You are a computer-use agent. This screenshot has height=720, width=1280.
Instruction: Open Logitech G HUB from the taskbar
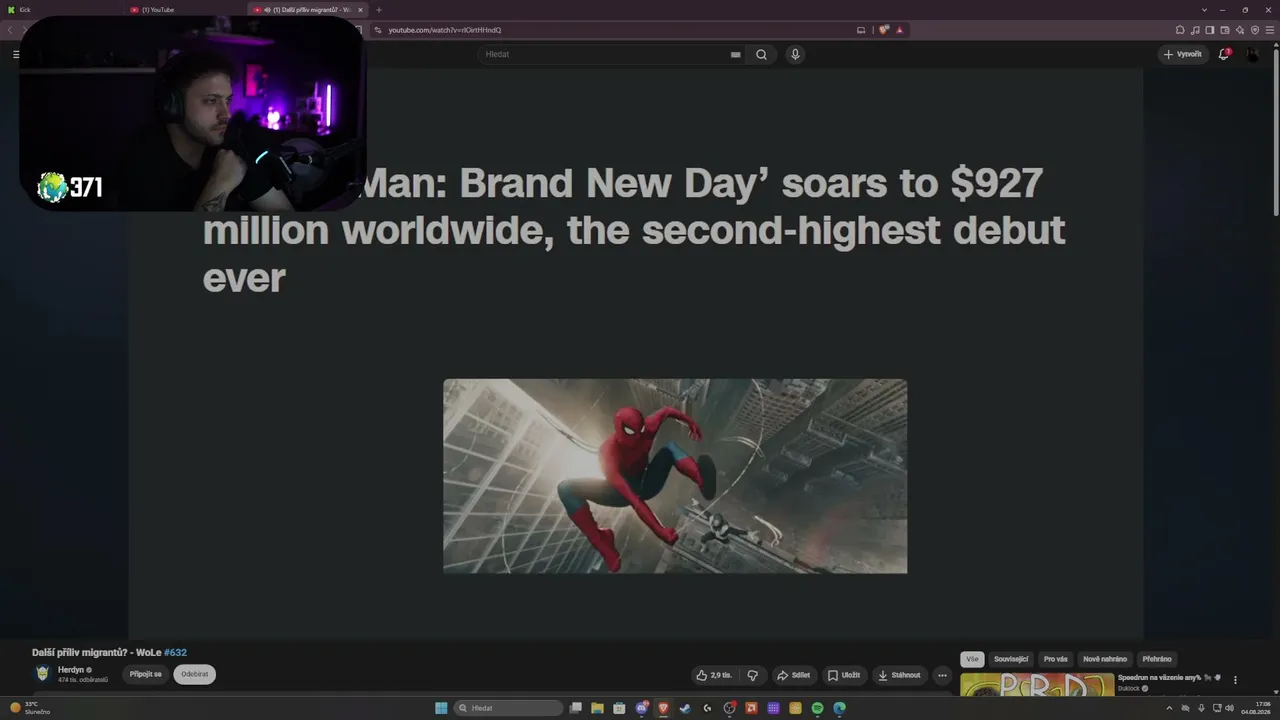click(x=707, y=708)
